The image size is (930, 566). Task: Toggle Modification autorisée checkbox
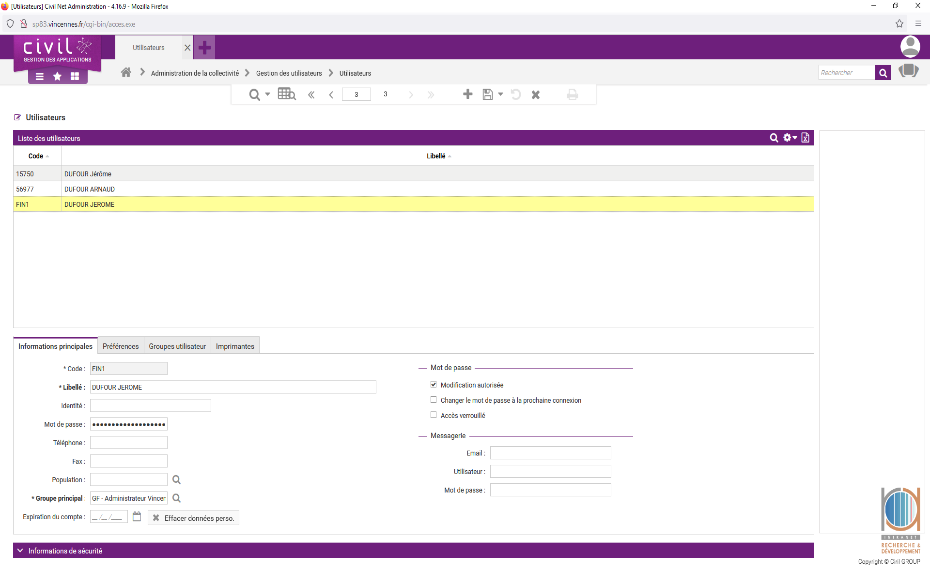(x=434, y=384)
